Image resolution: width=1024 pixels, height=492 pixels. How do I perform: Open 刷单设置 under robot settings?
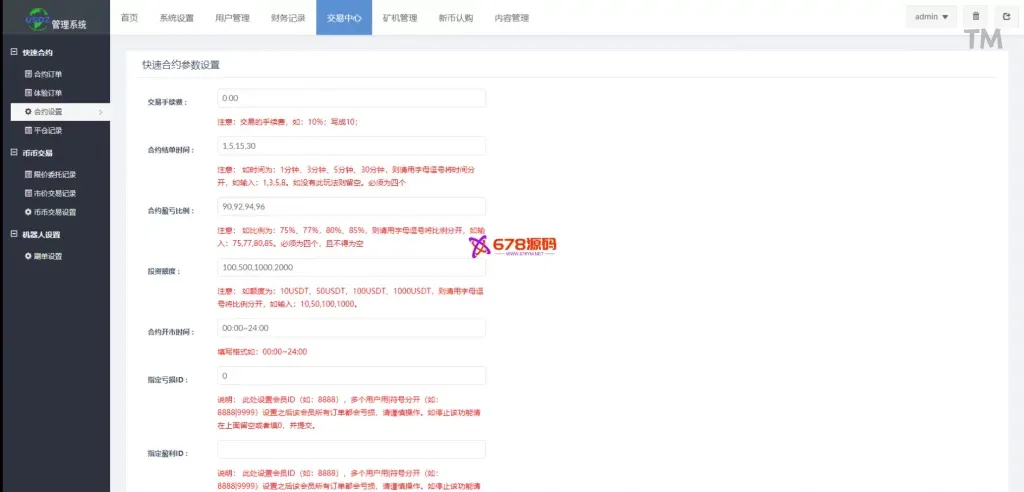point(47,256)
